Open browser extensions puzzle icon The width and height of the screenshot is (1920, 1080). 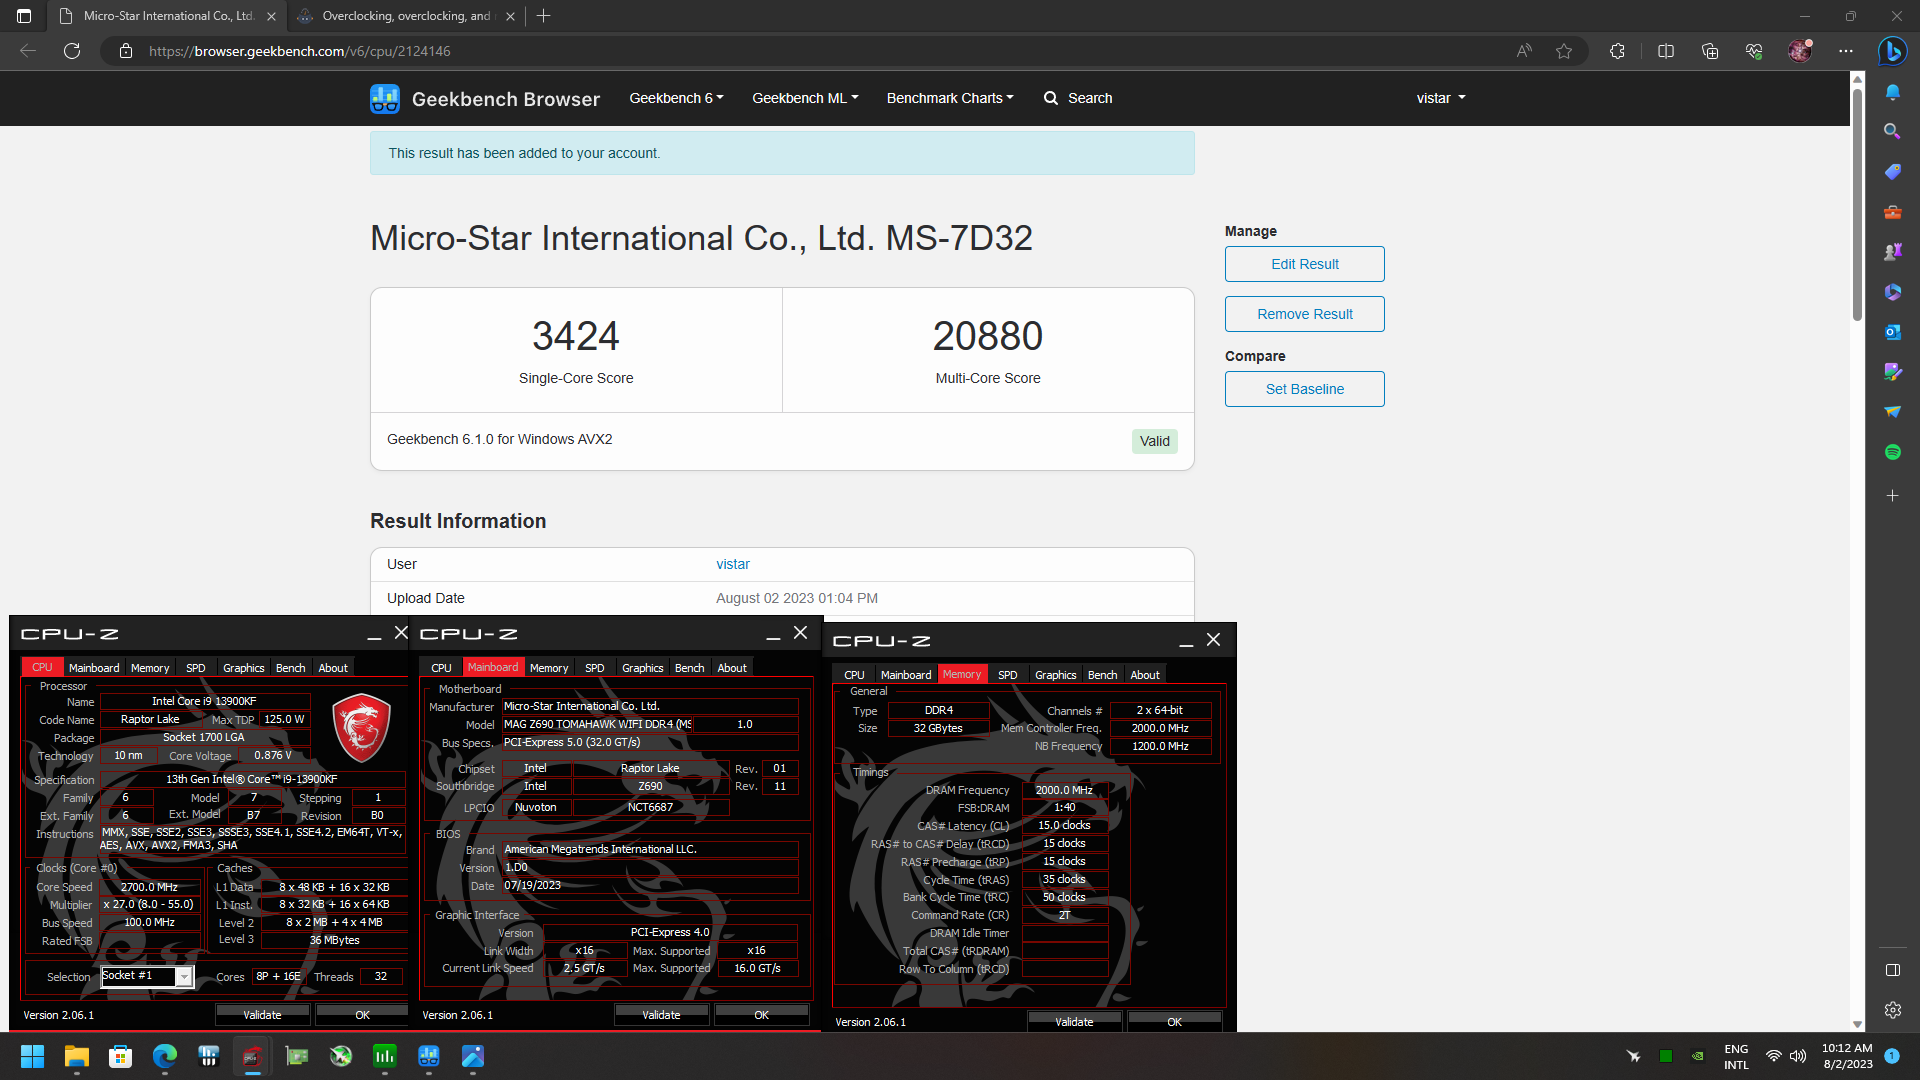[1617, 51]
